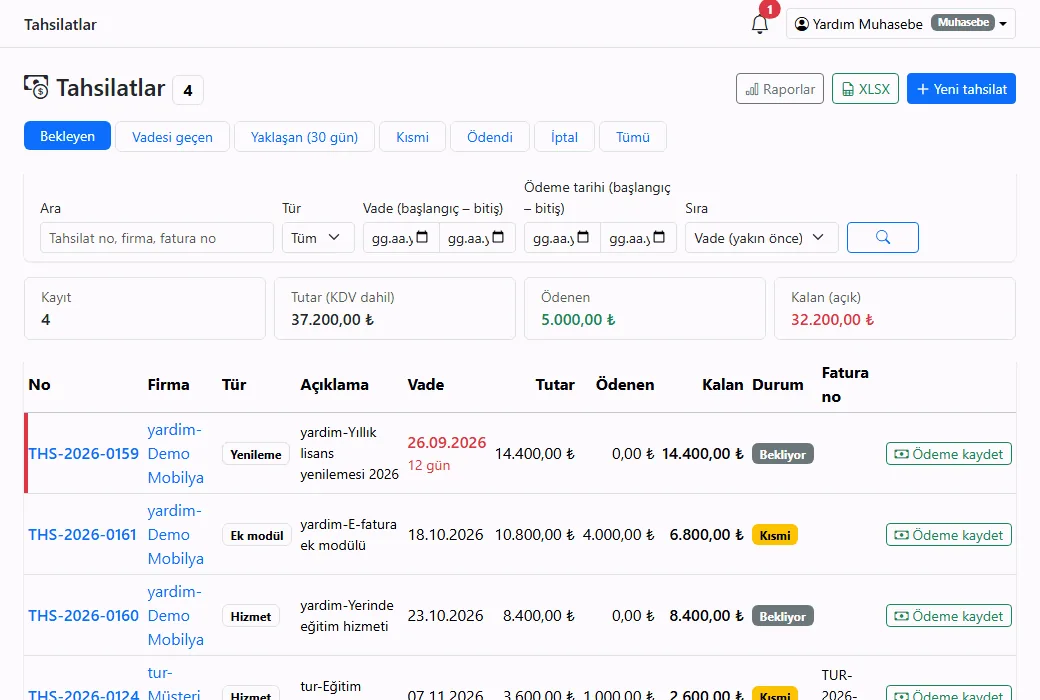Switch to the Vadesi geçen tab
Screen dimensions: 1040x700
click(x=172, y=137)
